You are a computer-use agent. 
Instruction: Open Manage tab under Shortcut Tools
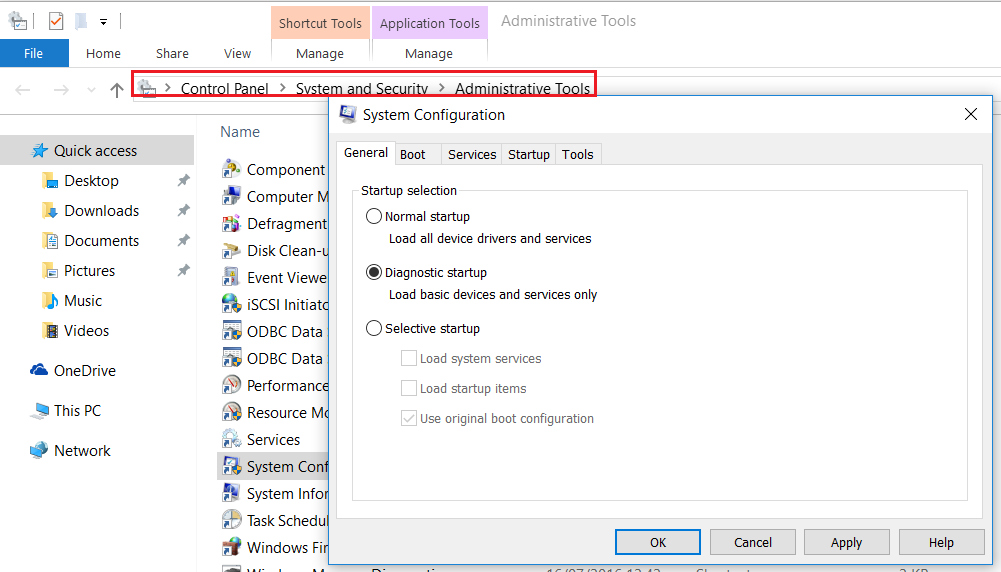pos(320,54)
